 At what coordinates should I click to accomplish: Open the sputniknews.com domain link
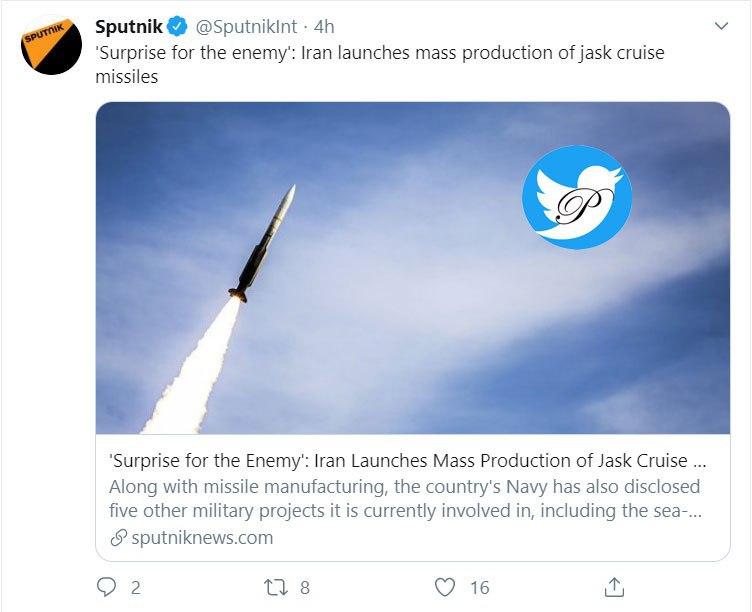pyautogui.click(x=202, y=538)
